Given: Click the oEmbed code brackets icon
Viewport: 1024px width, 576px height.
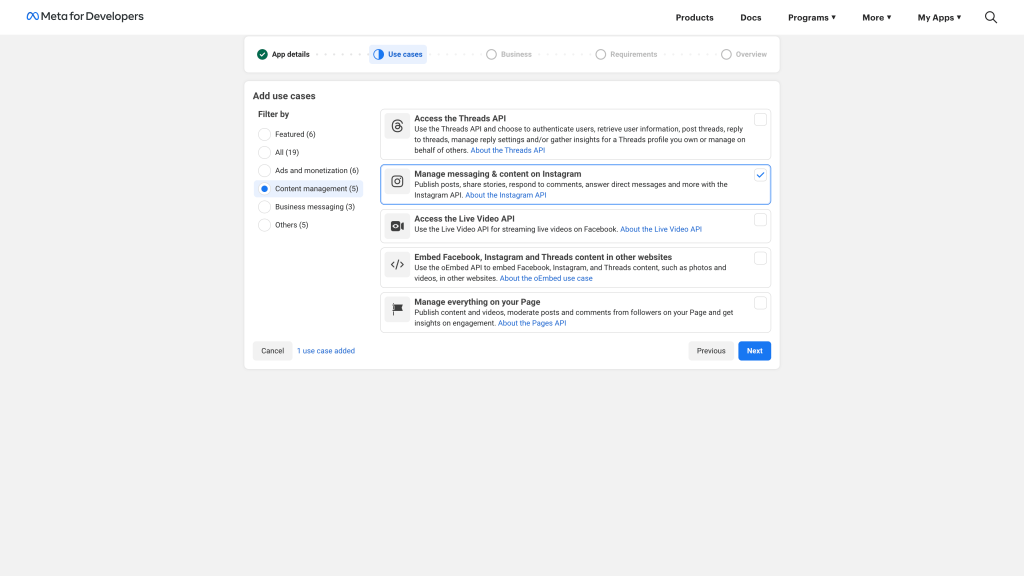Looking at the screenshot, I should (x=397, y=264).
